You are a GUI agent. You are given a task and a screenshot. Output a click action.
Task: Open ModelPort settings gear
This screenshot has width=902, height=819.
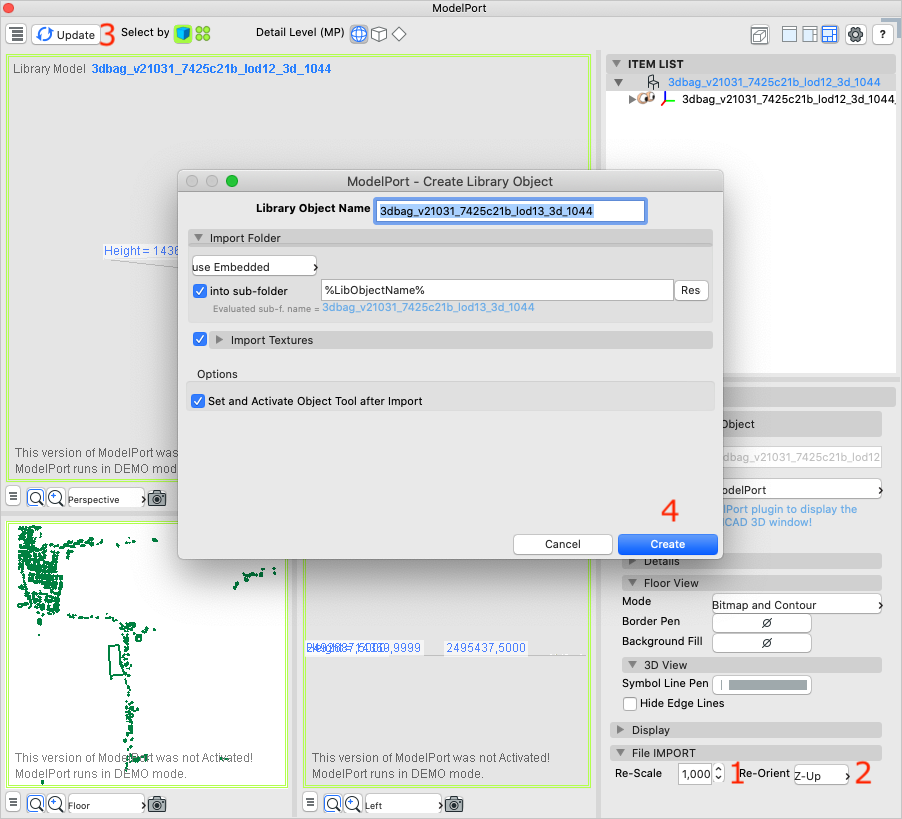click(x=855, y=35)
